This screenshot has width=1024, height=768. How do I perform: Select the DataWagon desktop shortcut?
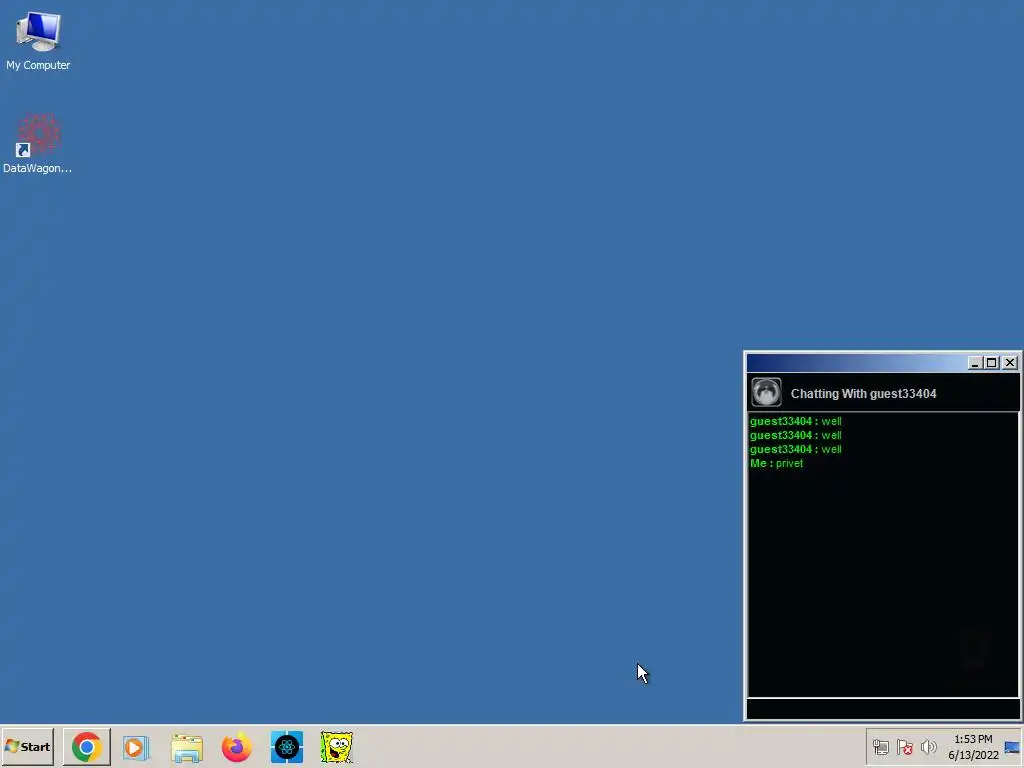pos(38,143)
